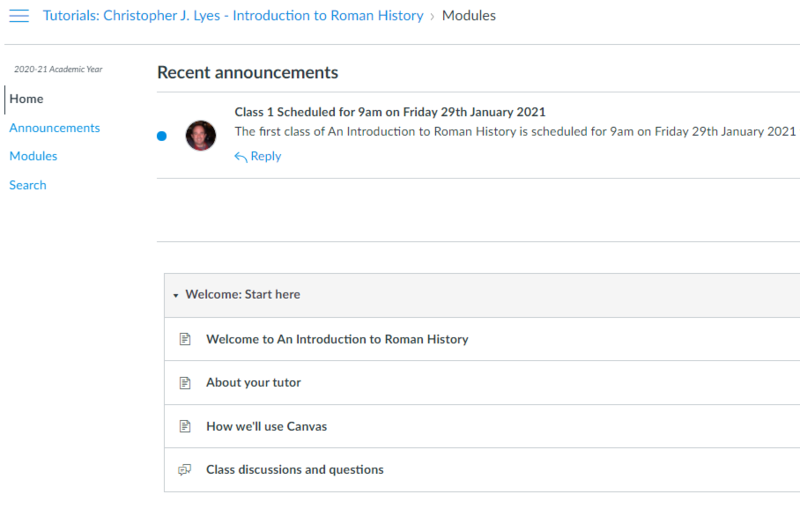
Task: Click the blue unread dot indicator
Action: click(x=162, y=136)
